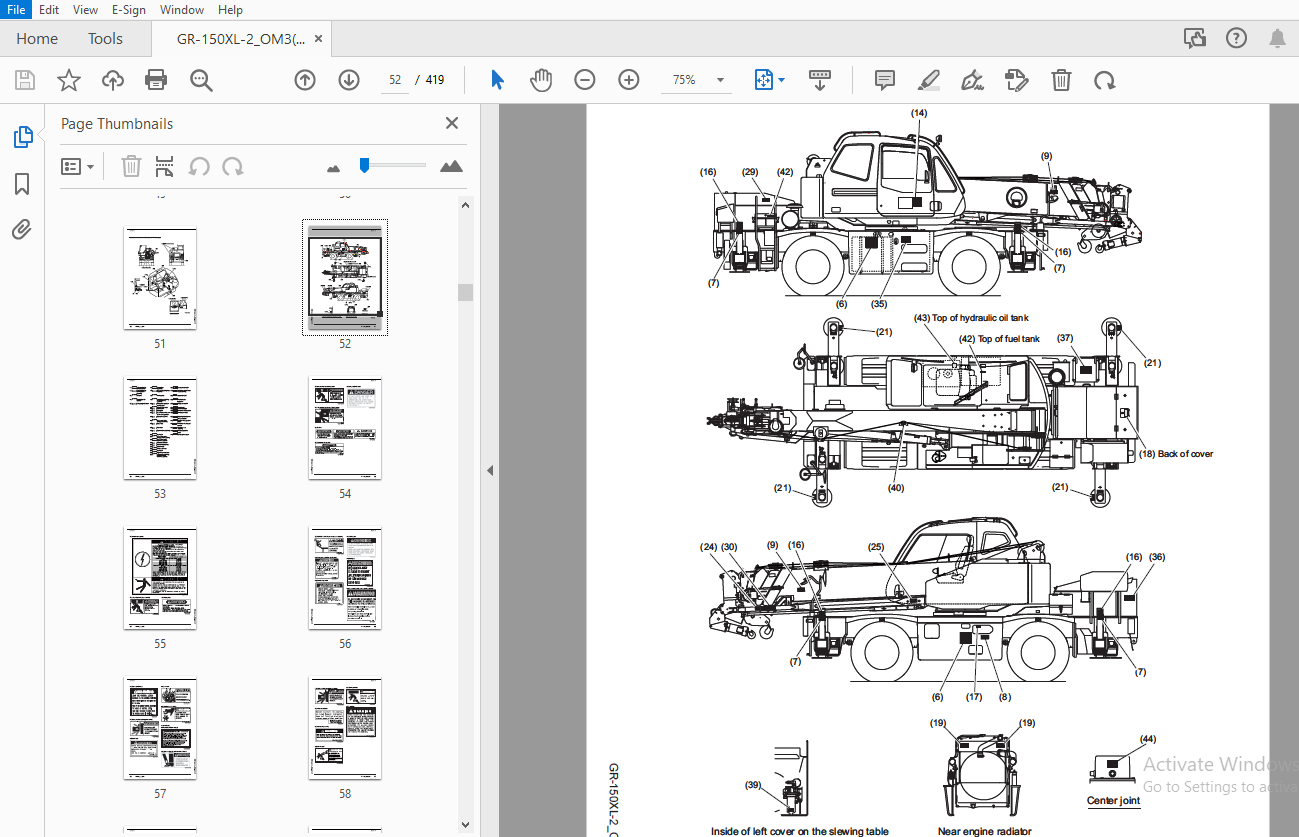
Task: Print the document
Action: [x=156, y=81]
